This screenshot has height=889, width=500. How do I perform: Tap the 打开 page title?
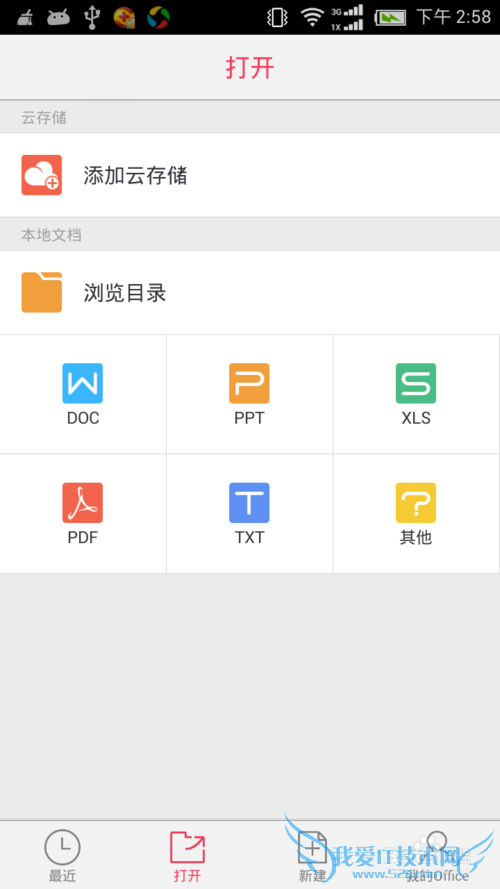pos(250,67)
